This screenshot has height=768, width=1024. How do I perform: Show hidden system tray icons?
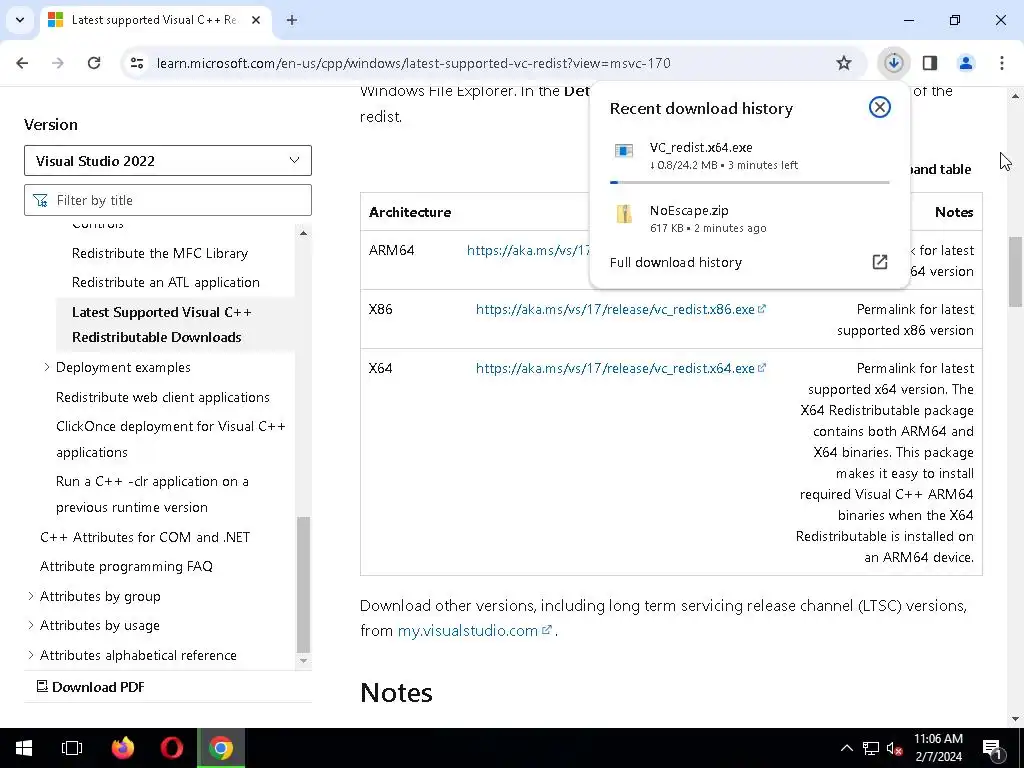coord(846,748)
